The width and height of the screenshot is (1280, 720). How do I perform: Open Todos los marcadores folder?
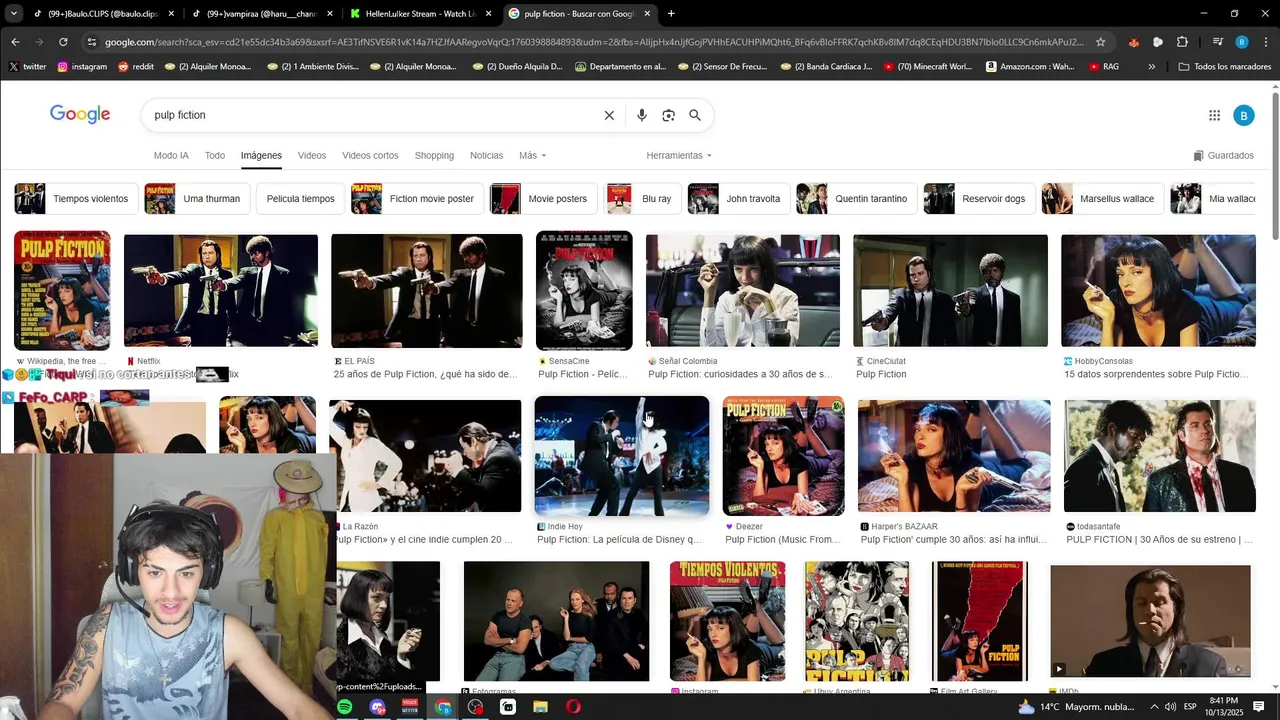(x=1225, y=67)
